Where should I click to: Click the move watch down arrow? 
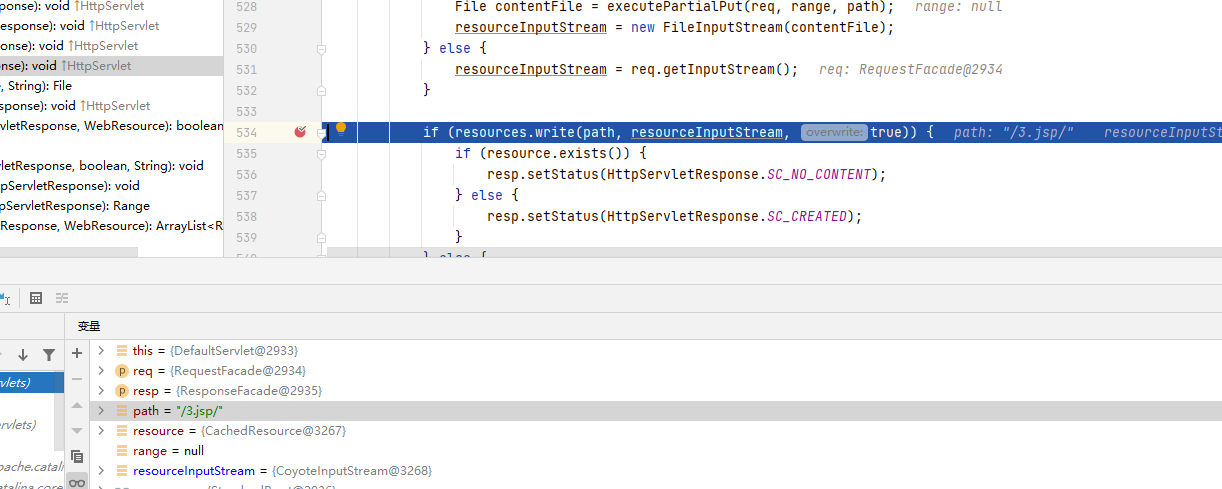77,430
